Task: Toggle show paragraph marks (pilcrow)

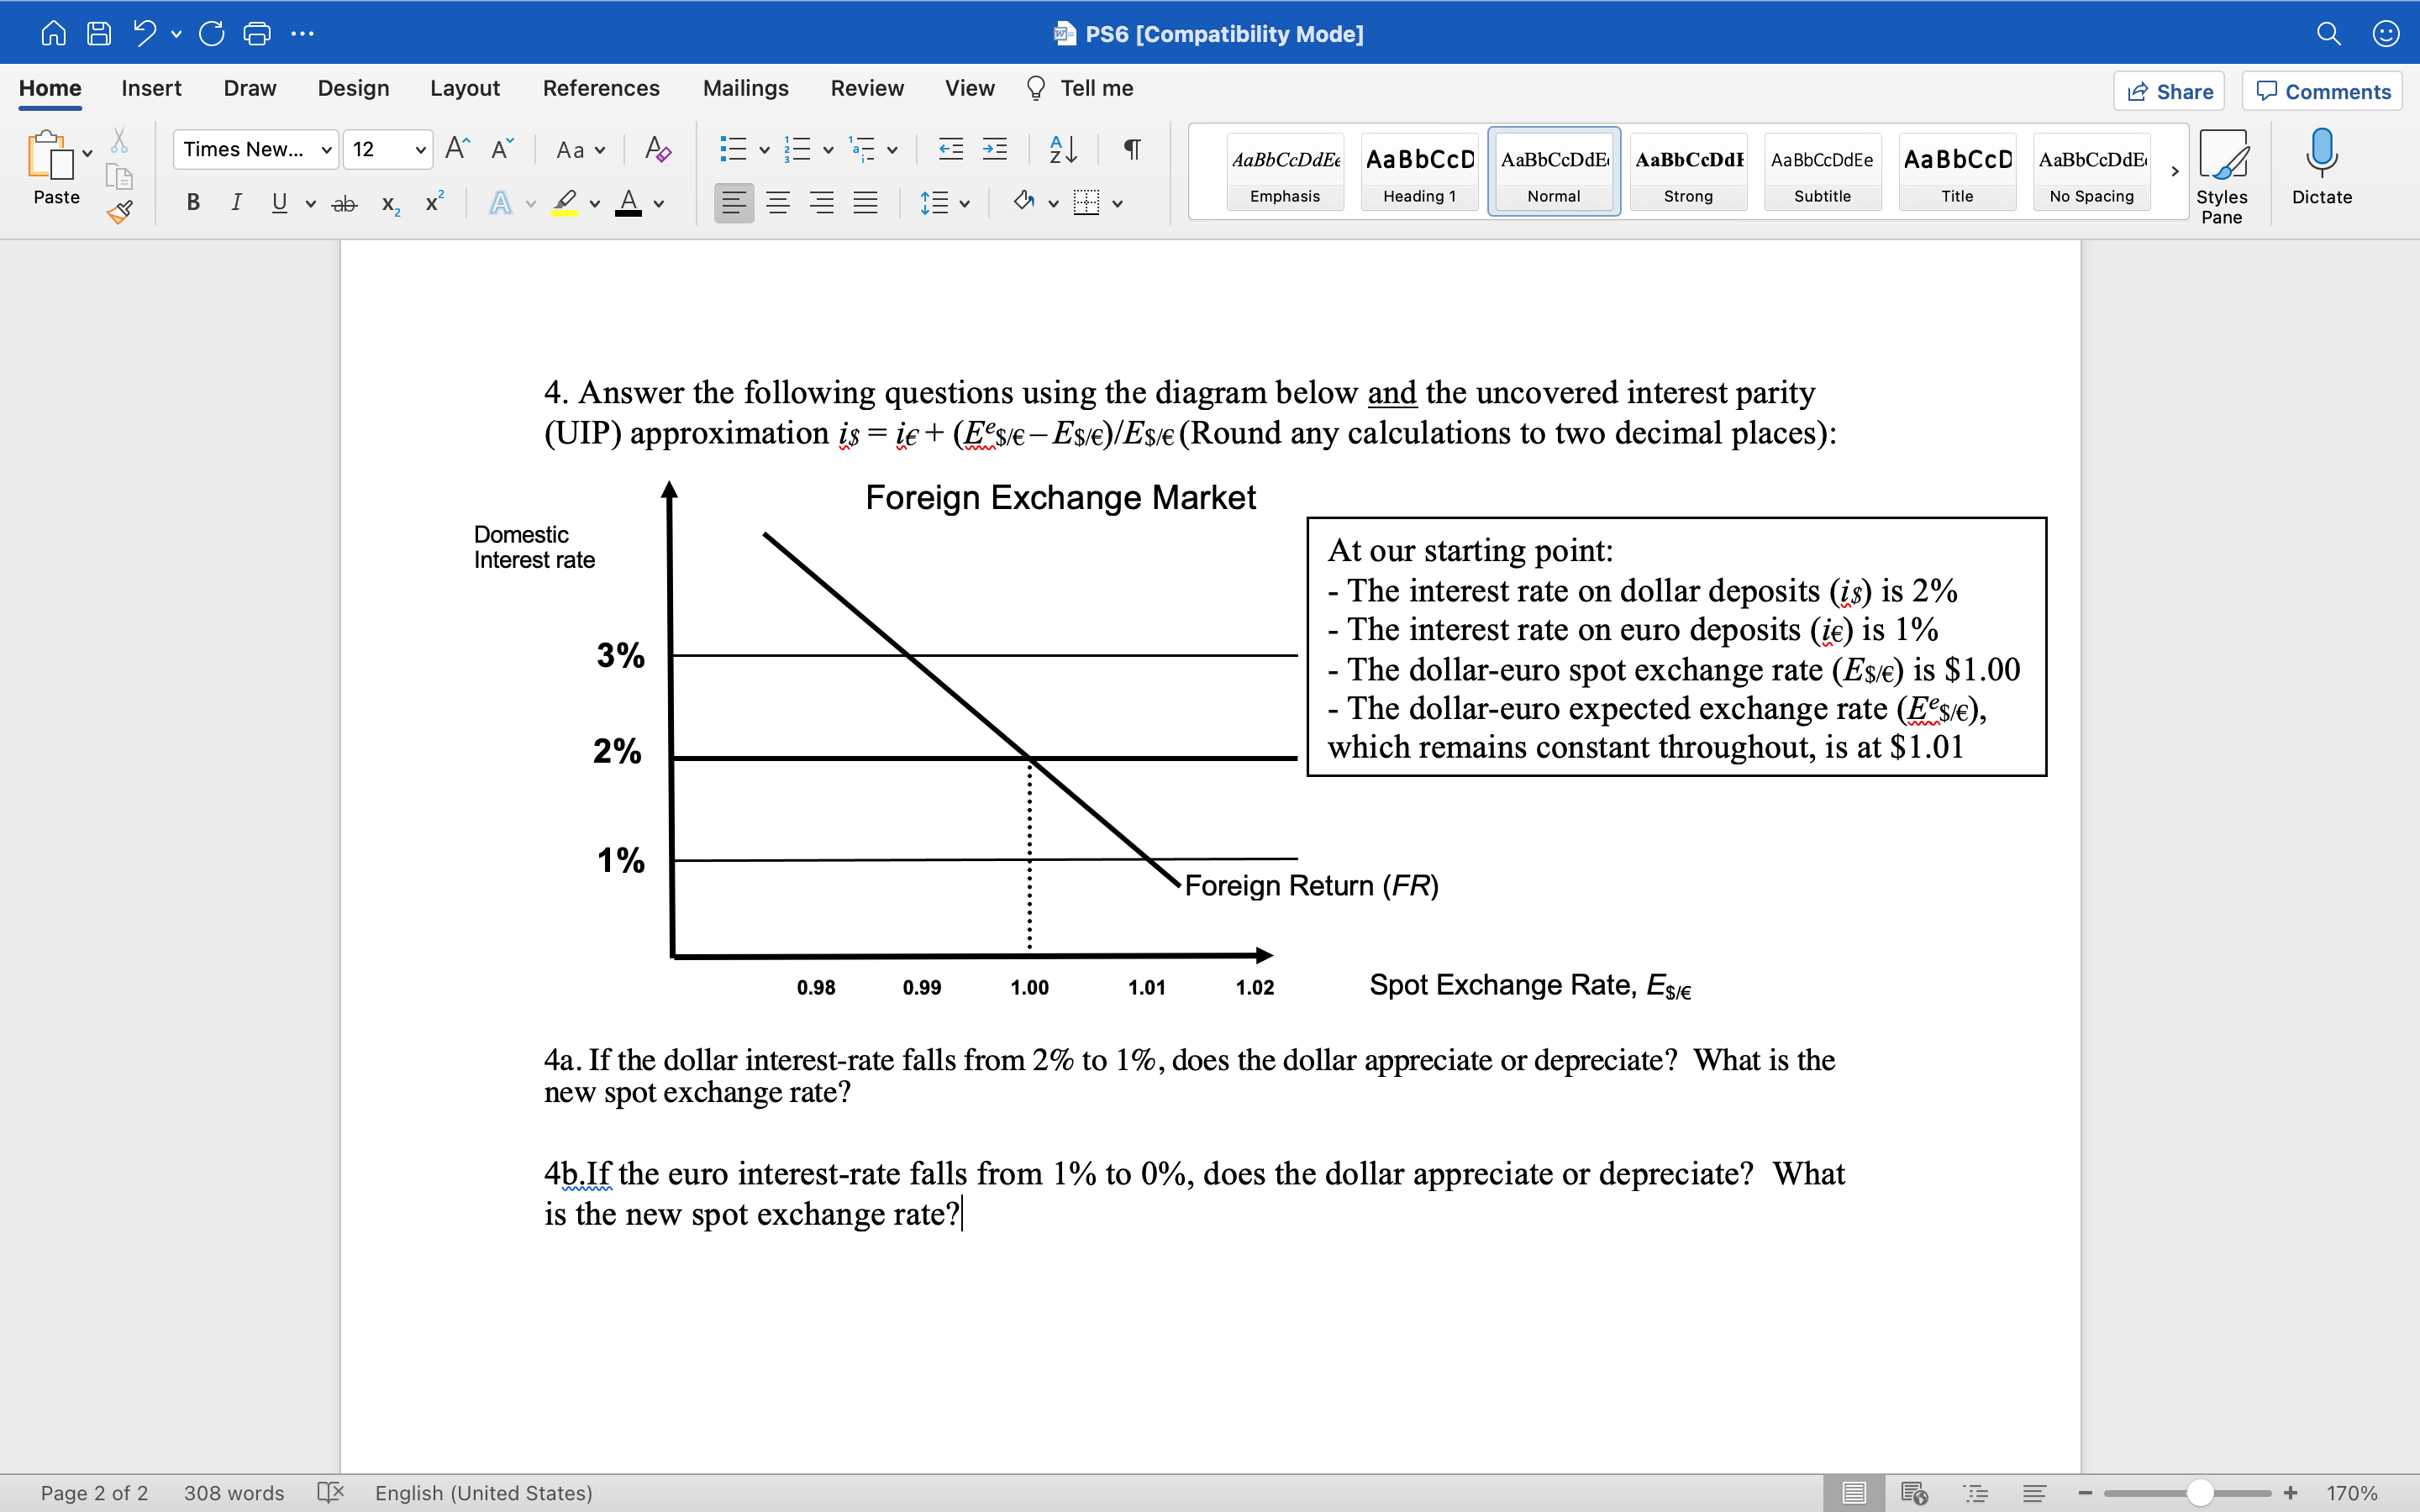Action: point(1132,150)
